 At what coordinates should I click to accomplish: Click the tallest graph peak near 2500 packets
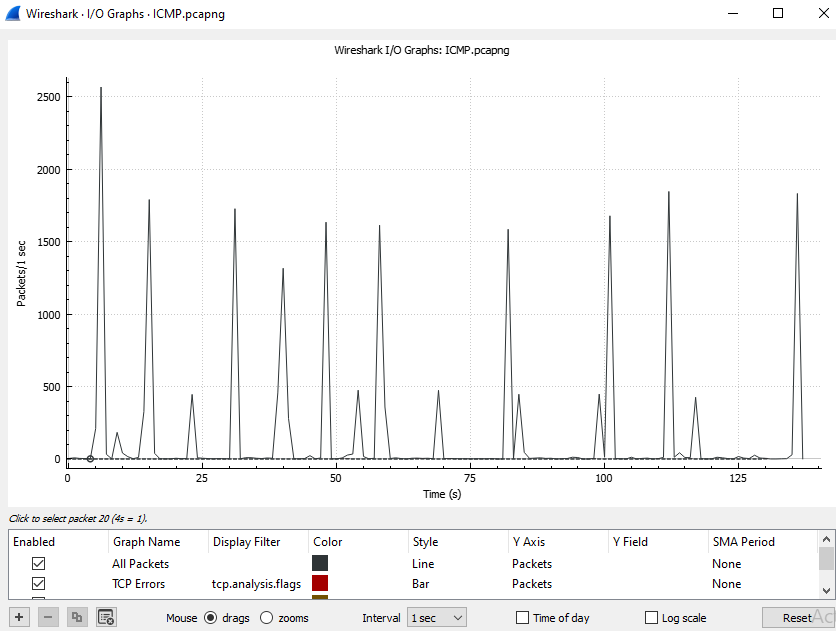click(101, 88)
